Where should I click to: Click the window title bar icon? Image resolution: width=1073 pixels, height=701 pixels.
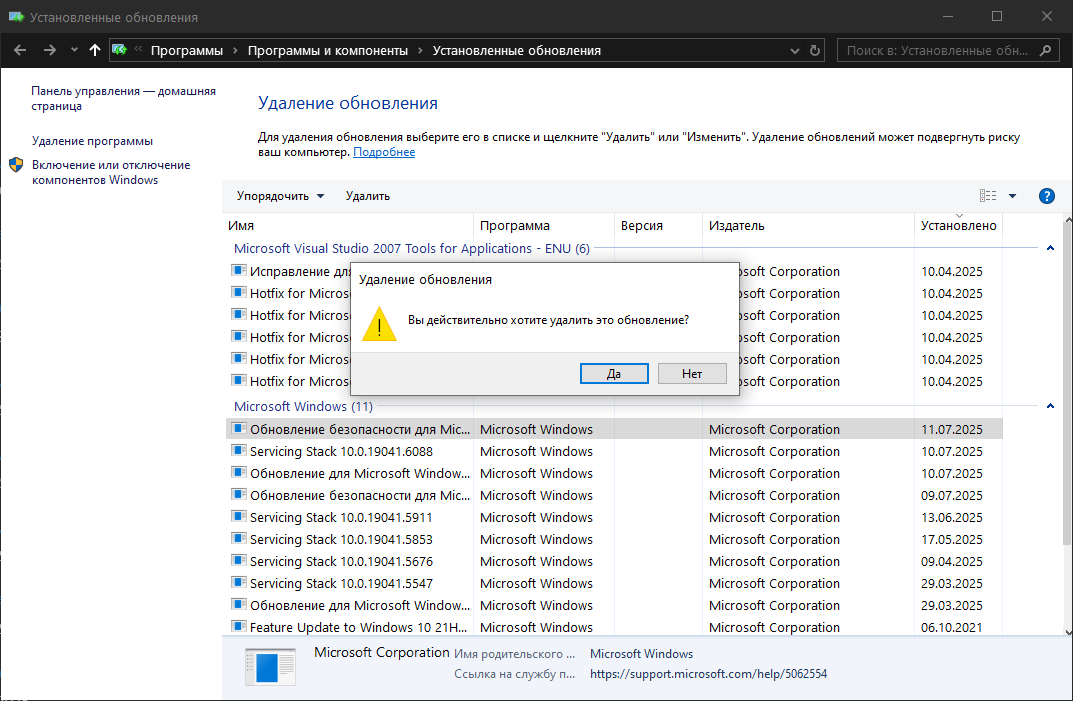point(16,16)
